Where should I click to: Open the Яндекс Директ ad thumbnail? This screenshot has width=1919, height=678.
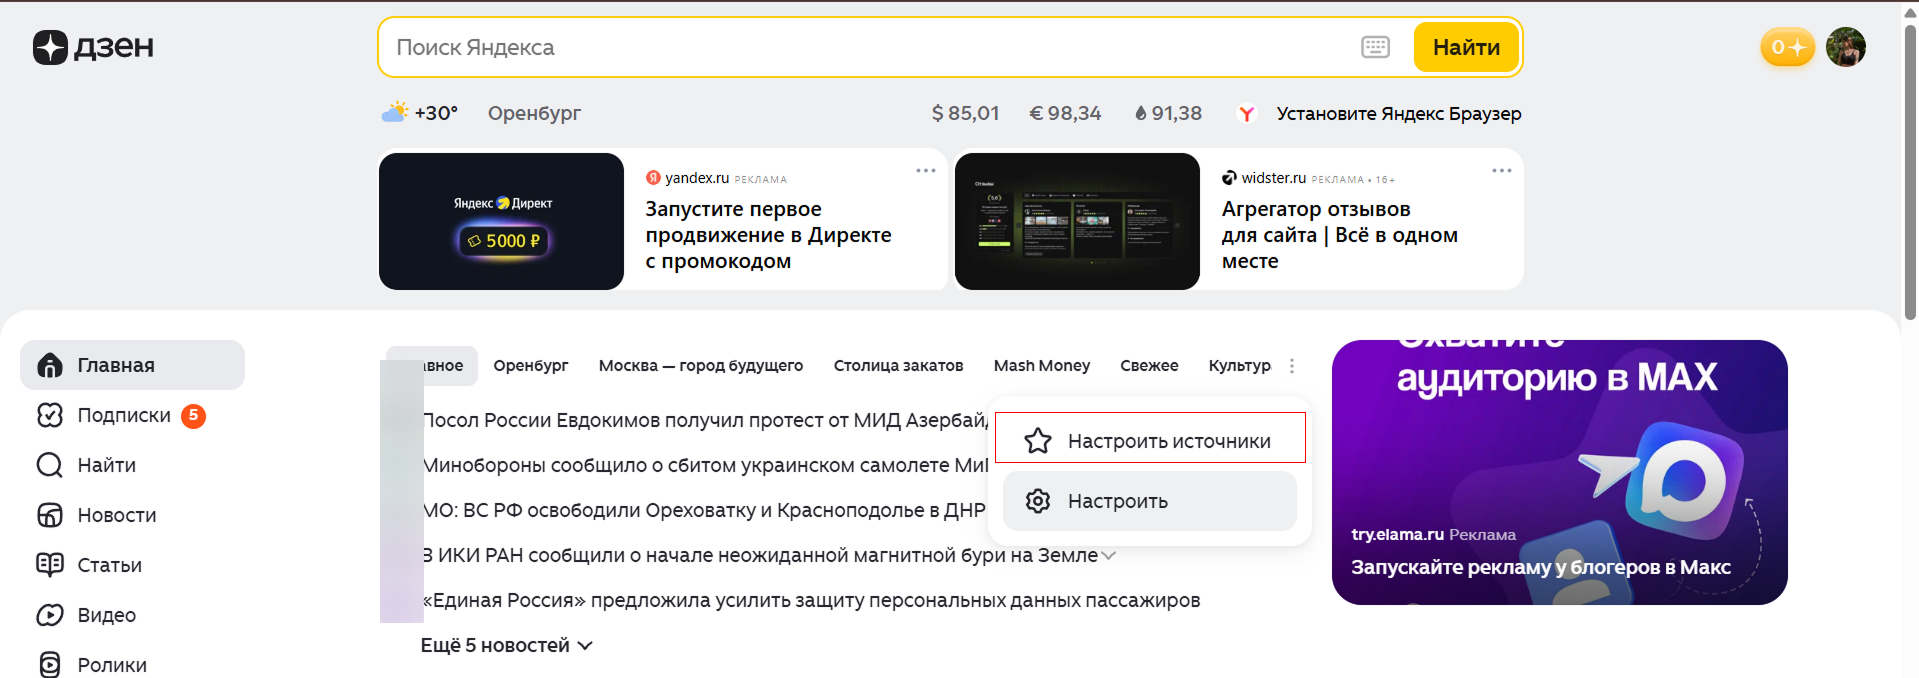pos(501,221)
